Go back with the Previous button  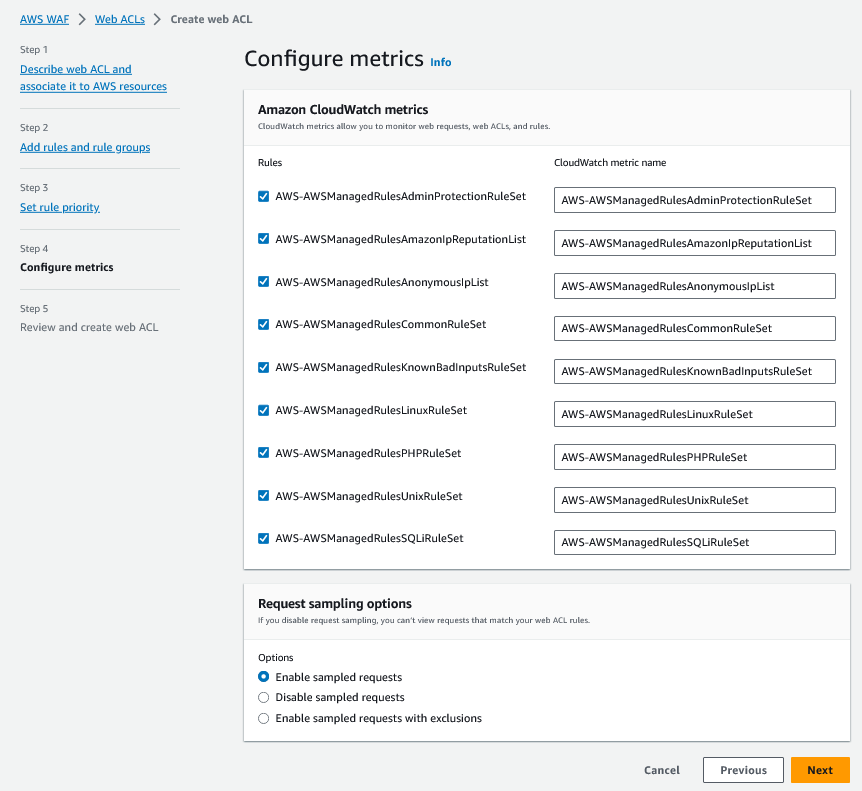pos(743,770)
